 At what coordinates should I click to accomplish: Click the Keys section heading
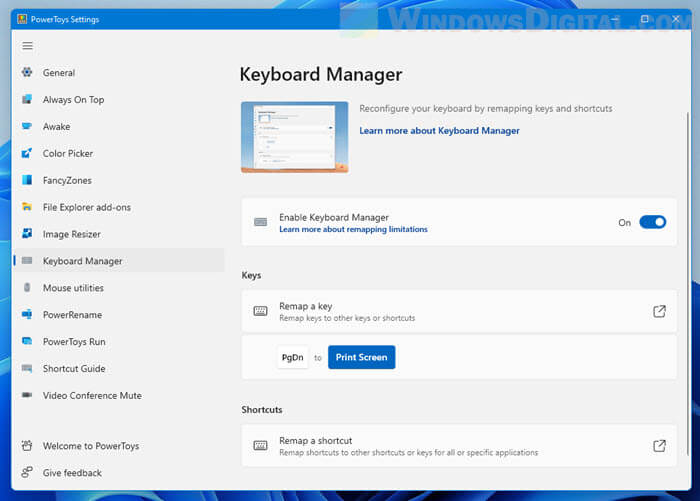click(251, 276)
